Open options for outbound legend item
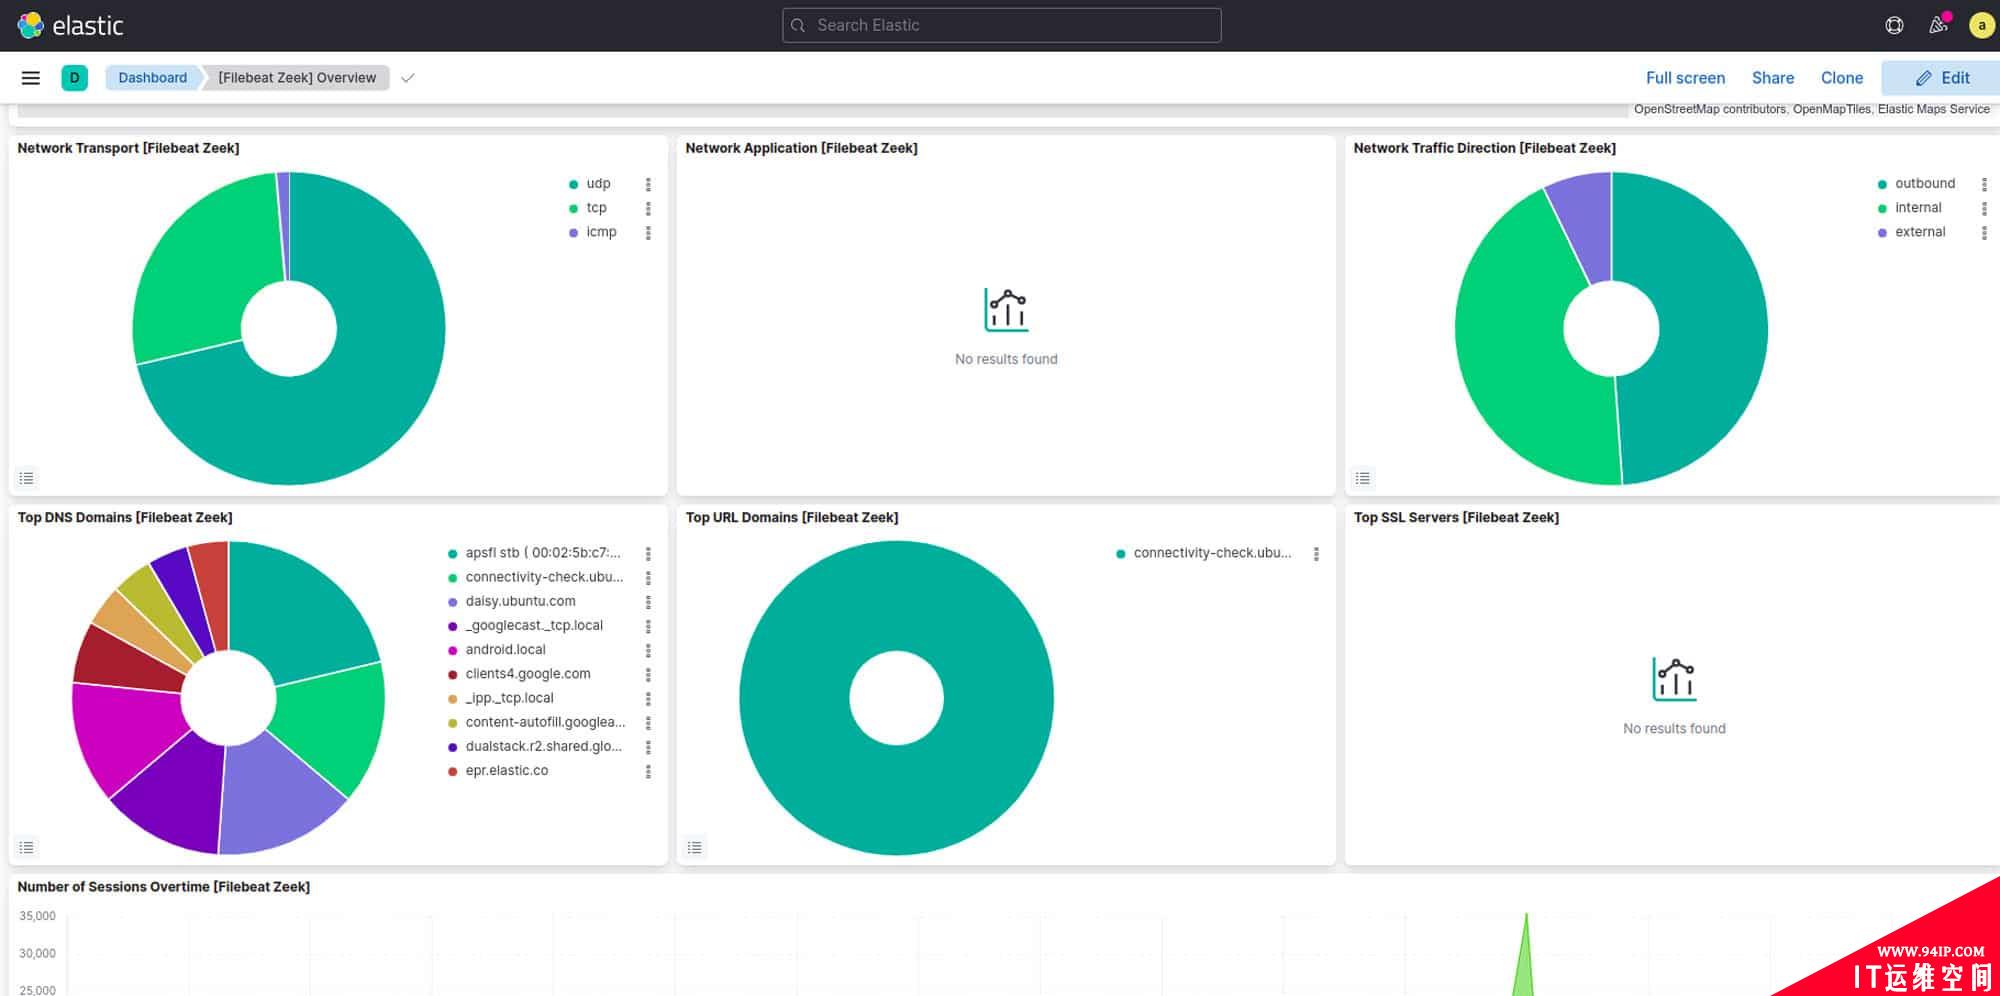2000x996 pixels. point(1984,184)
